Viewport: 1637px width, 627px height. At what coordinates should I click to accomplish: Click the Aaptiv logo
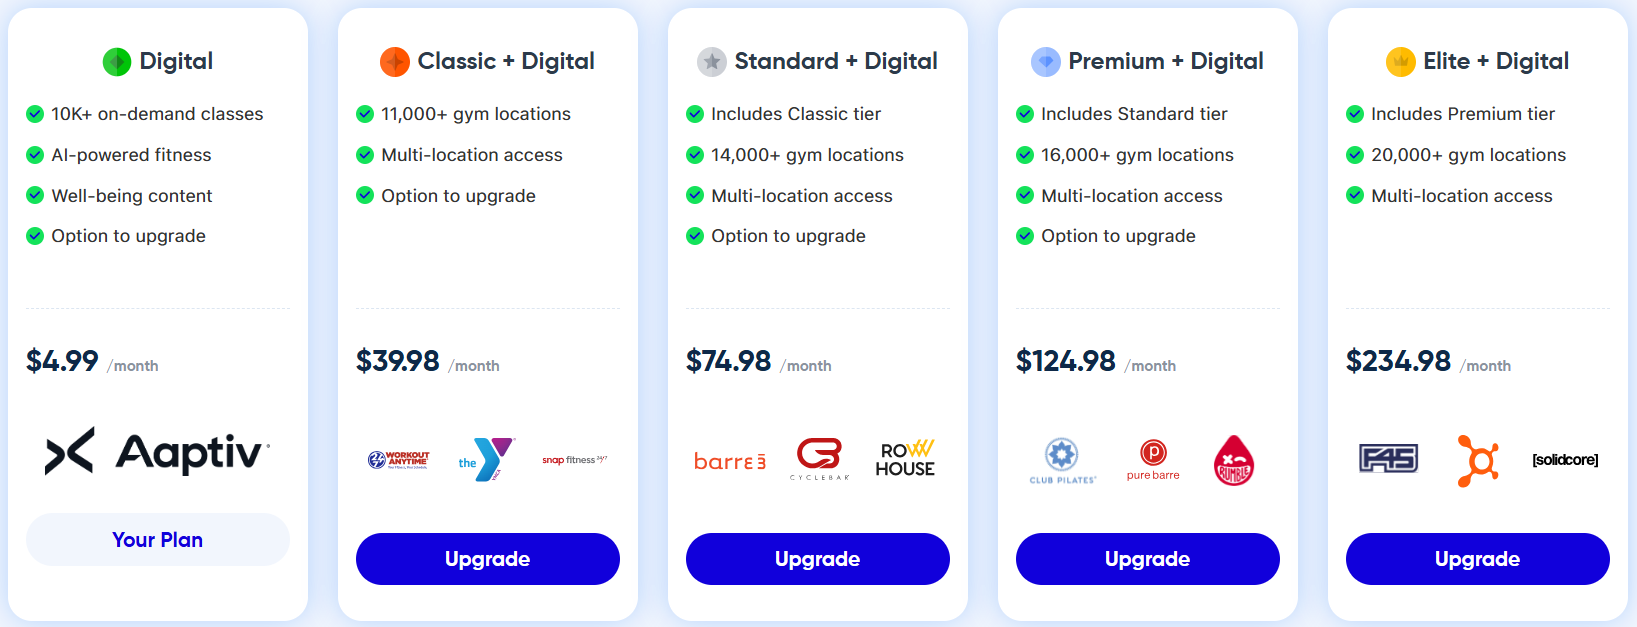pyautogui.click(x=157, y=452)
